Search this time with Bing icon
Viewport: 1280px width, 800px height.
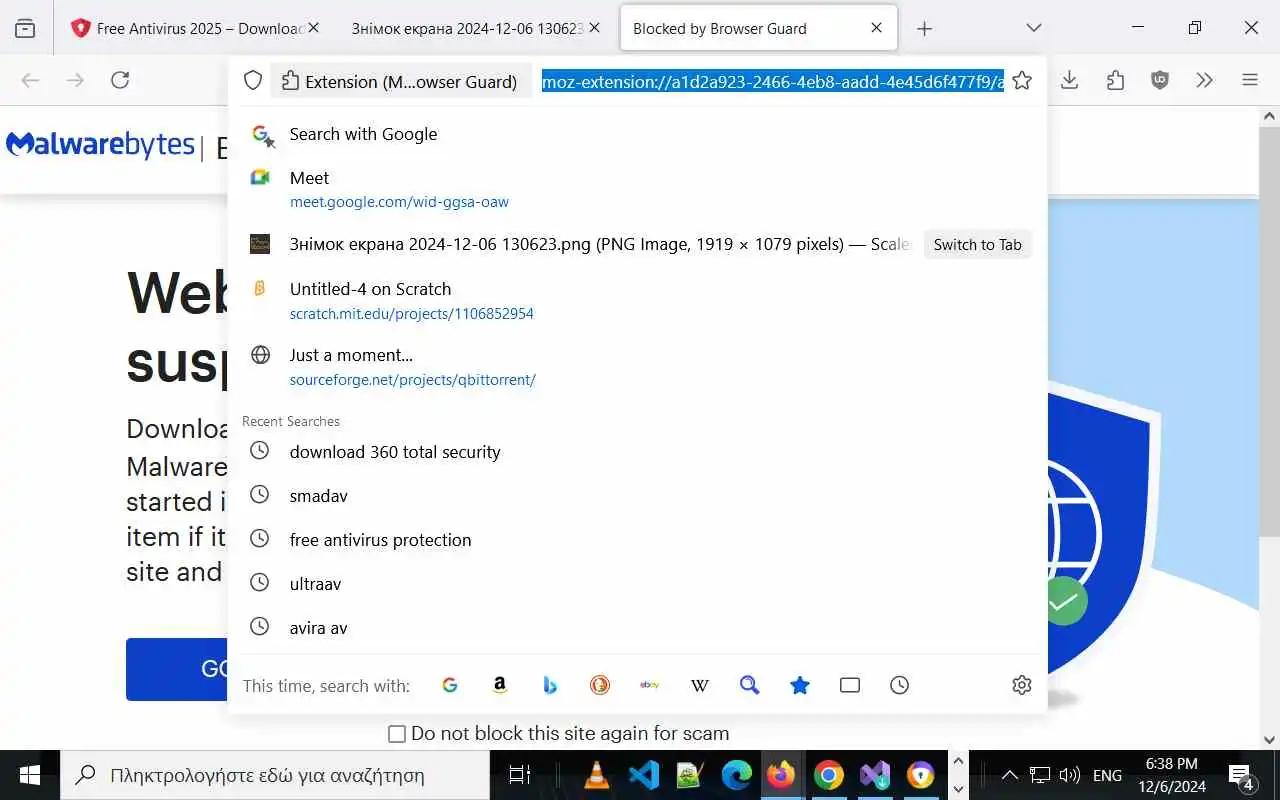(x=550, y=685)
